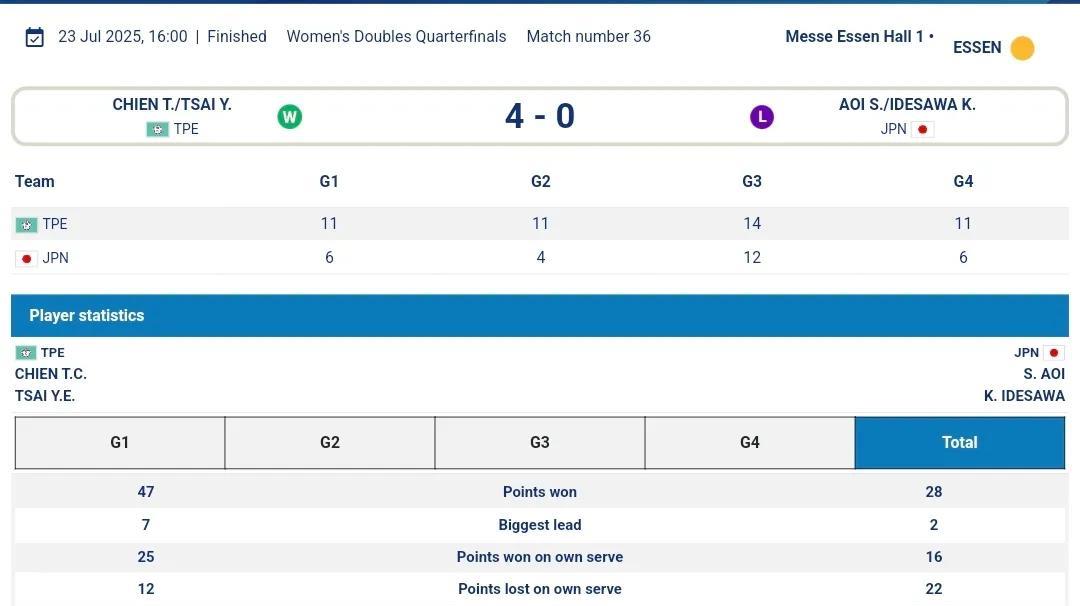Click the 4 - 0 match score
This screenshot has width=1080, height=606.
pos(540,116)
